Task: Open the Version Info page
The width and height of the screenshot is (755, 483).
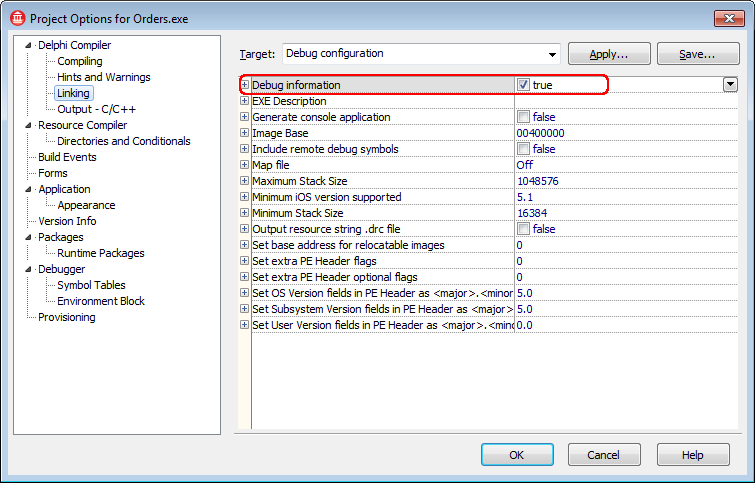Action: [x=67, y=221]
